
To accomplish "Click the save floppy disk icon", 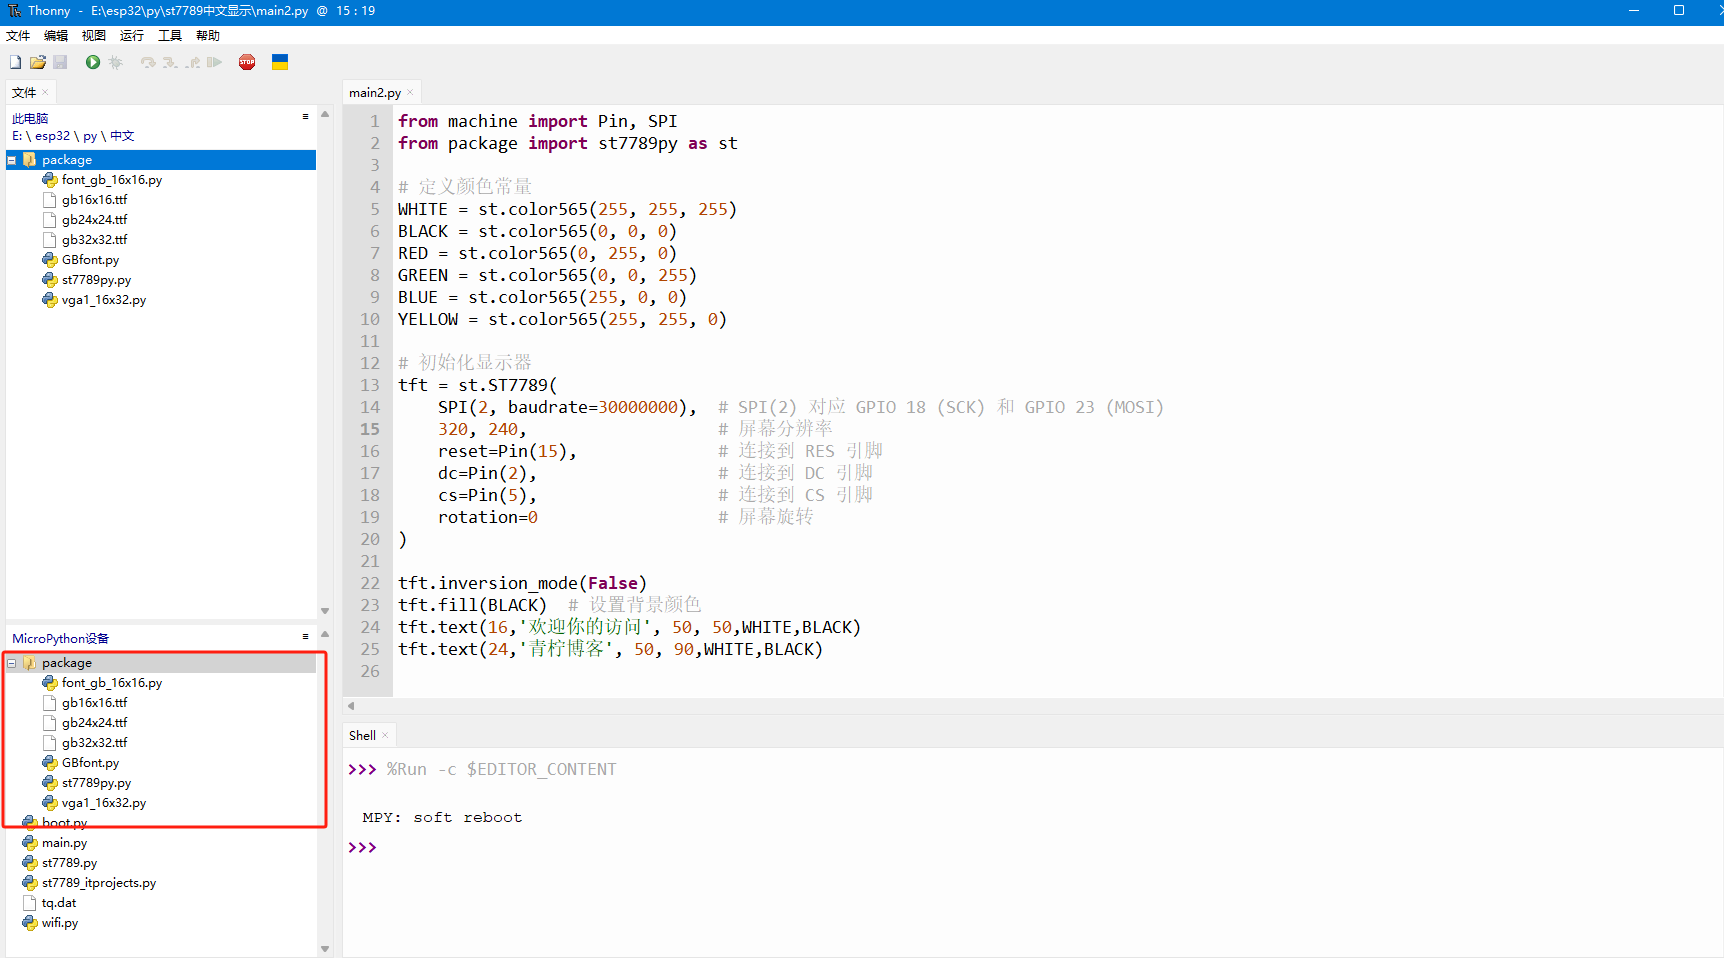I will (60, 62).
